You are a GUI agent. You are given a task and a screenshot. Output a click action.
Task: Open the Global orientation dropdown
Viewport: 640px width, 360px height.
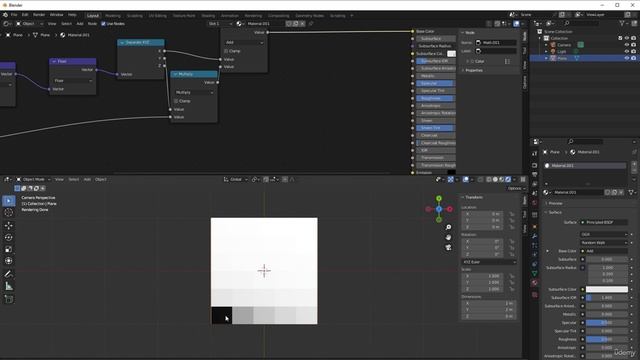236,179
